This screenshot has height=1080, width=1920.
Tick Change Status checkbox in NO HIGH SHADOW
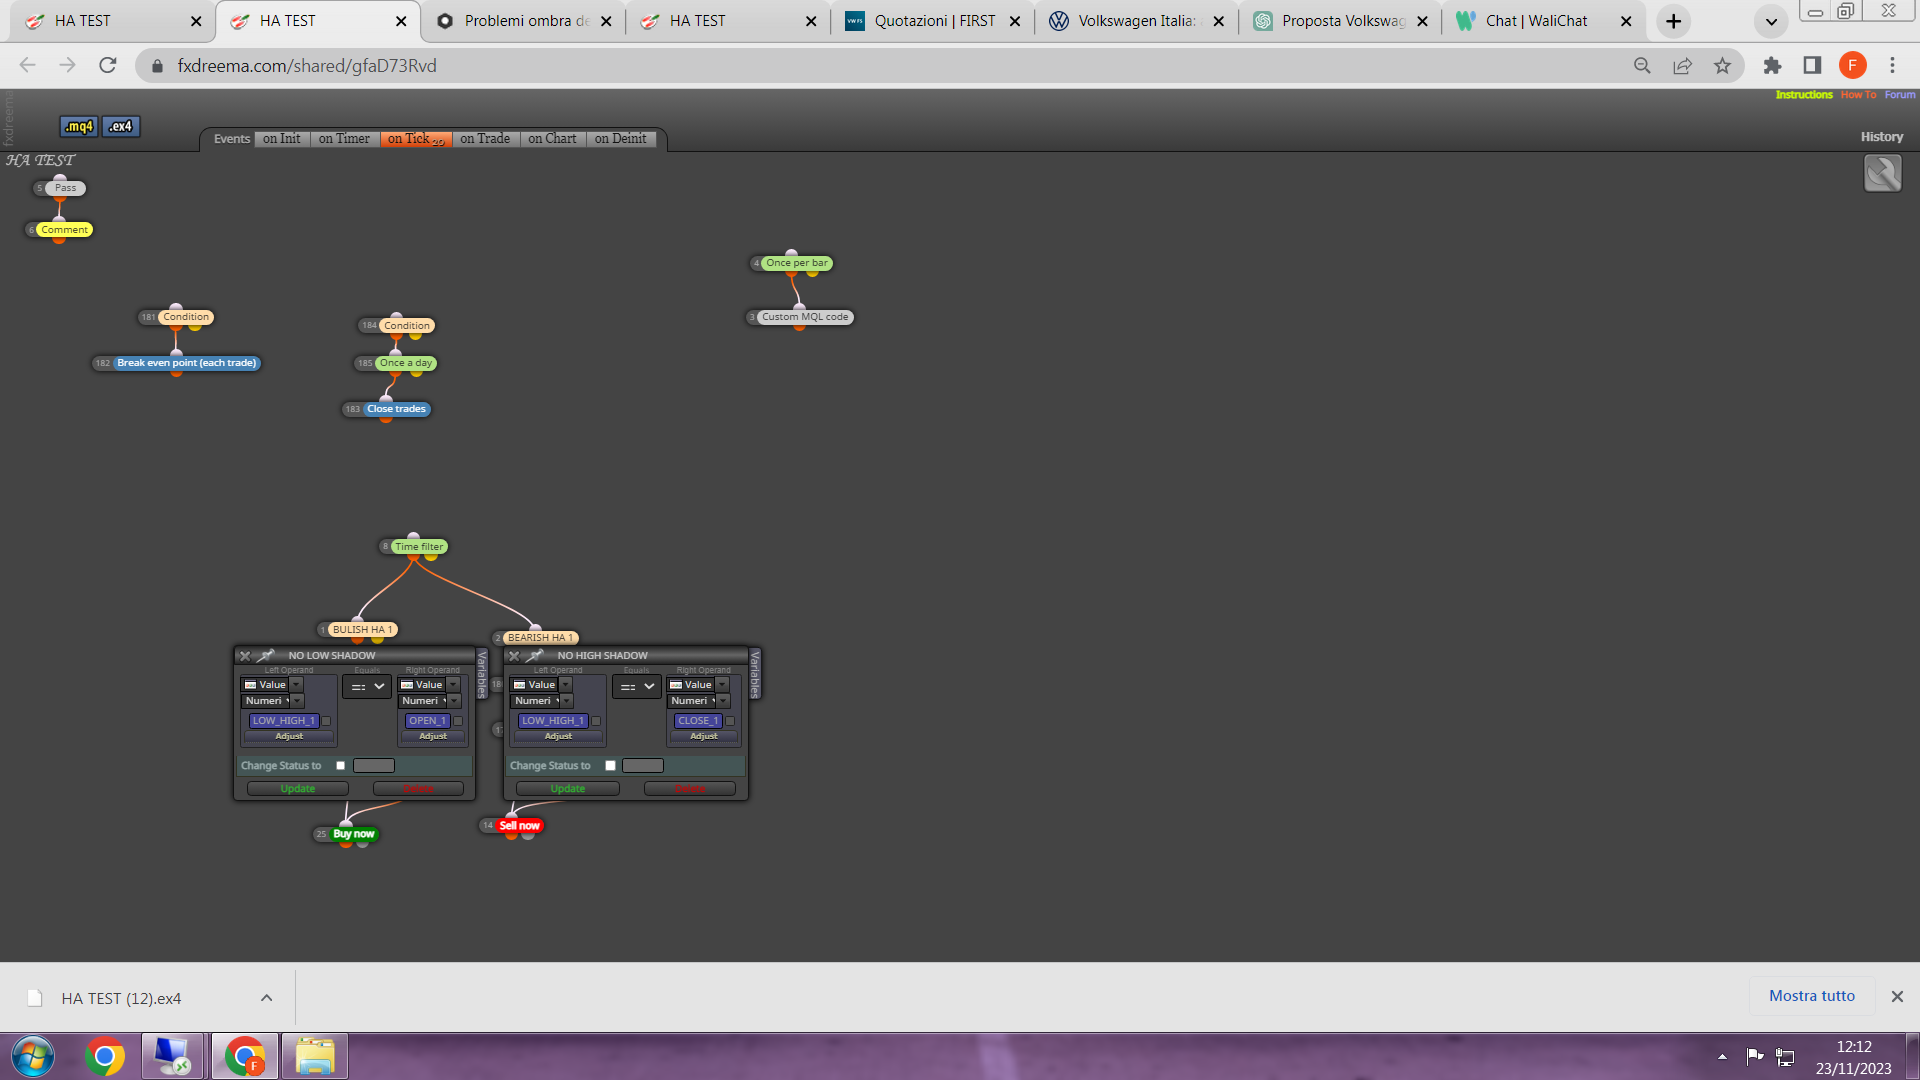(x=610, y=766)
